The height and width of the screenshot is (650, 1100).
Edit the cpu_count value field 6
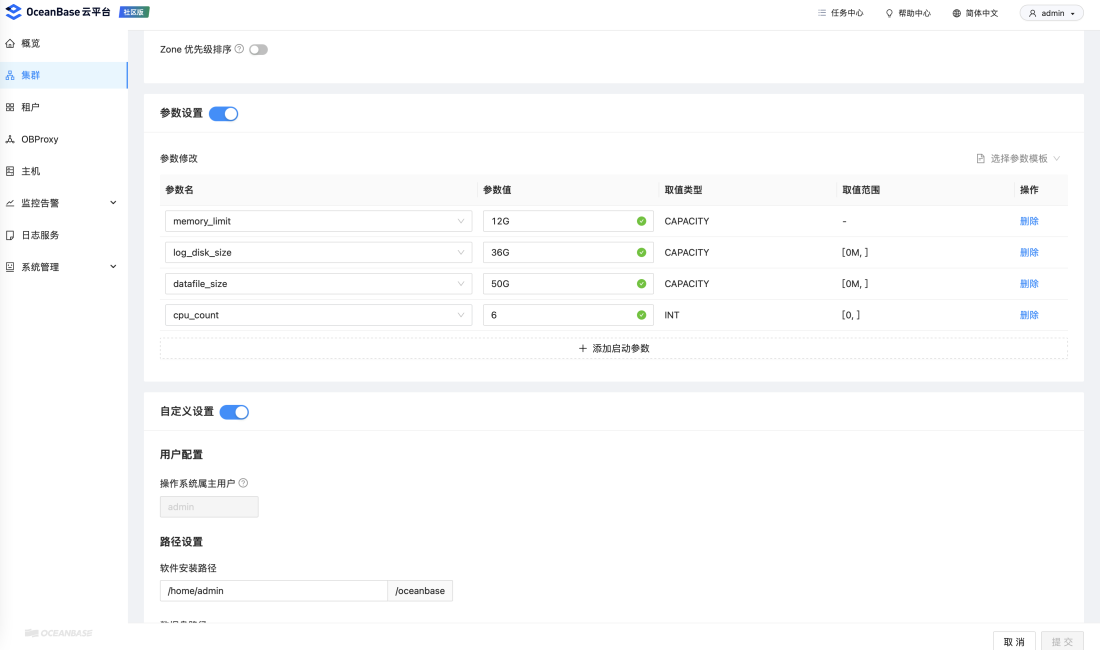coord(568,315)
